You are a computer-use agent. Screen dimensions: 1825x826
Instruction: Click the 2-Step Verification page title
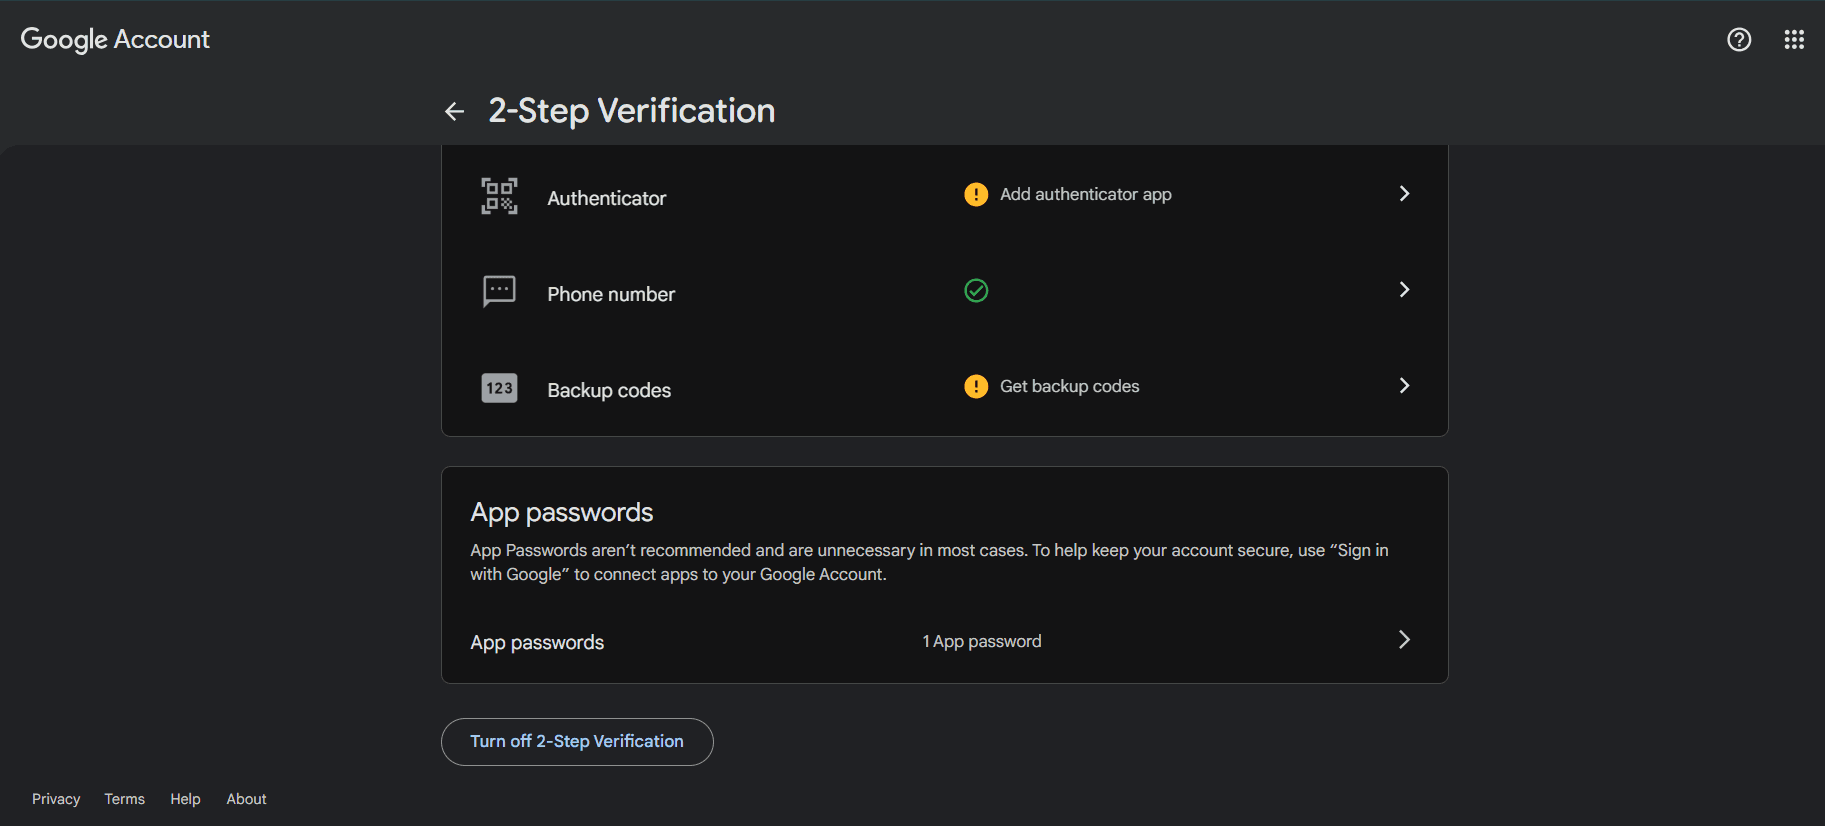[632, 110]
